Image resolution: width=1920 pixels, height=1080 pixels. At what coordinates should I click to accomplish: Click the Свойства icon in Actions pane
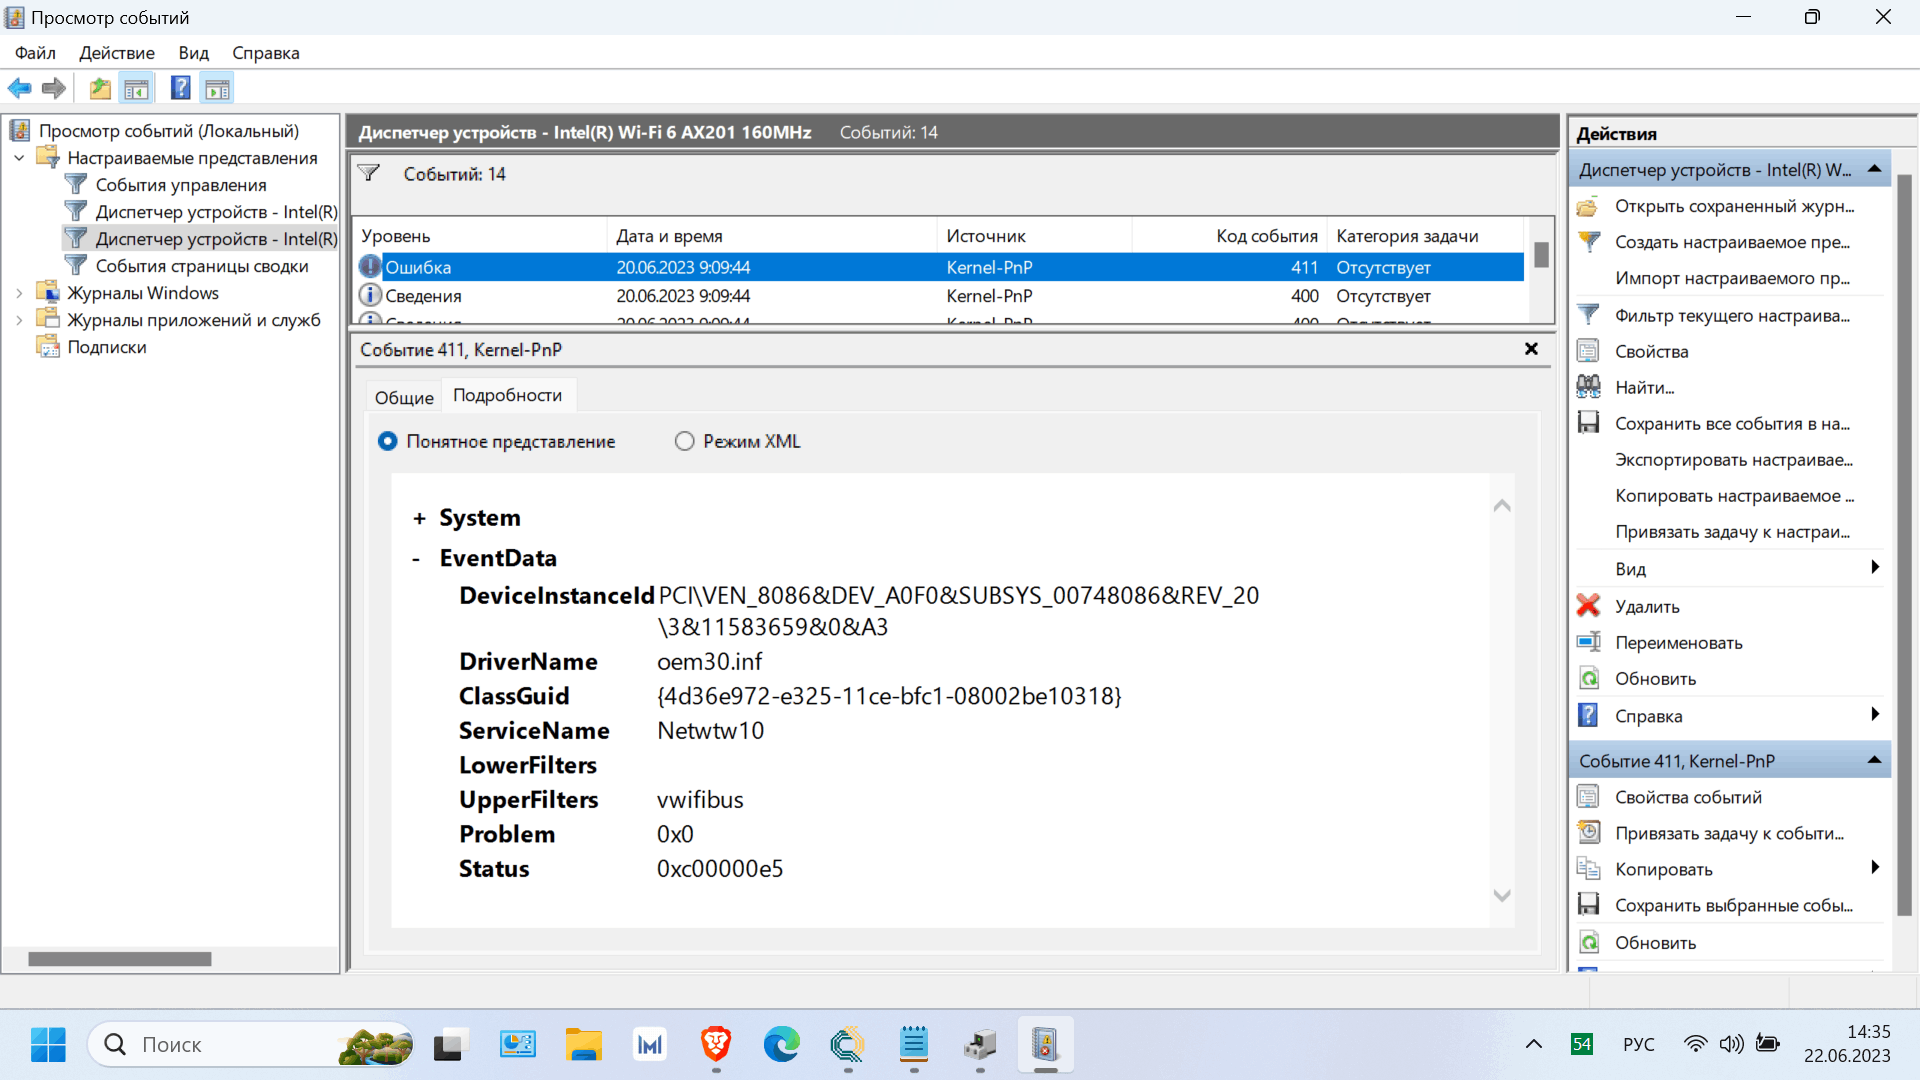[1588, 351]
